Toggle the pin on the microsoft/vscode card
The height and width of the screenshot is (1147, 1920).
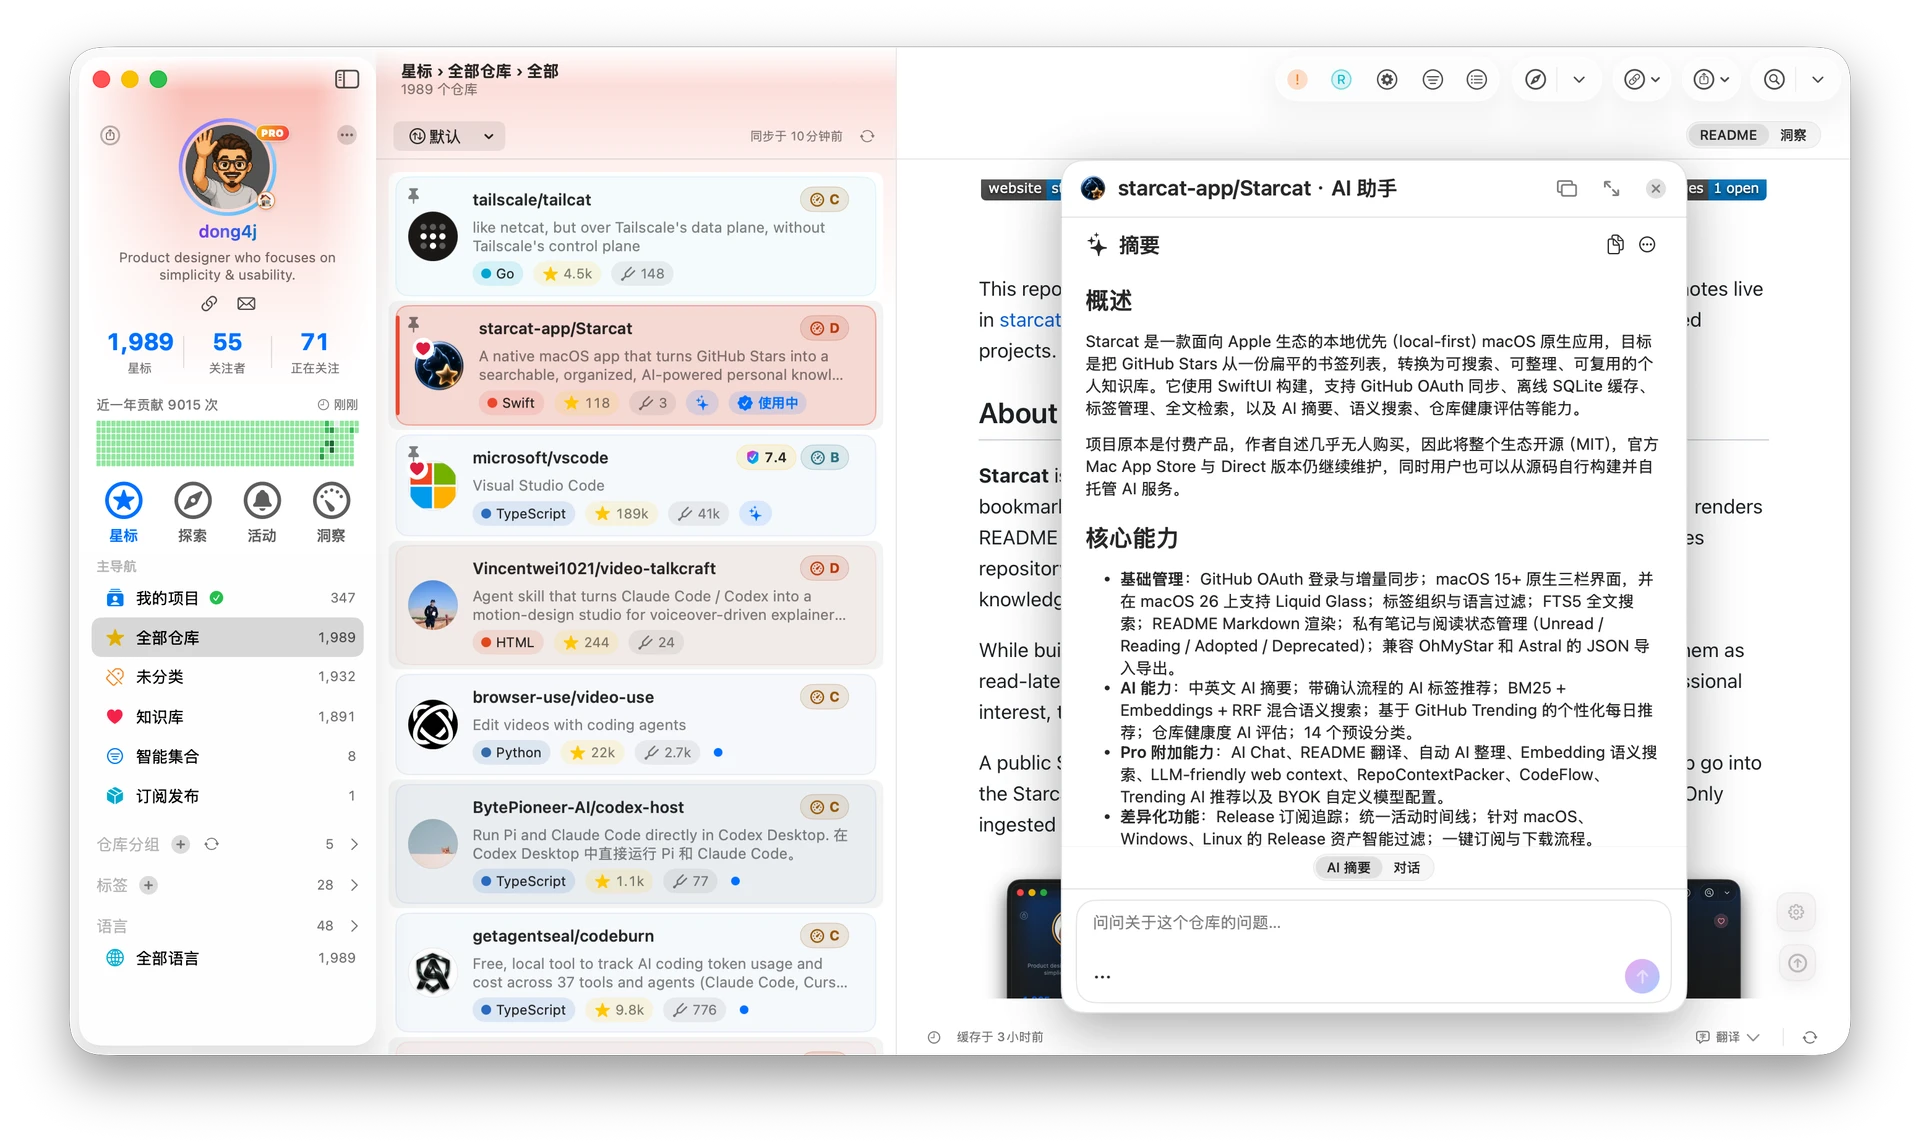413,453
